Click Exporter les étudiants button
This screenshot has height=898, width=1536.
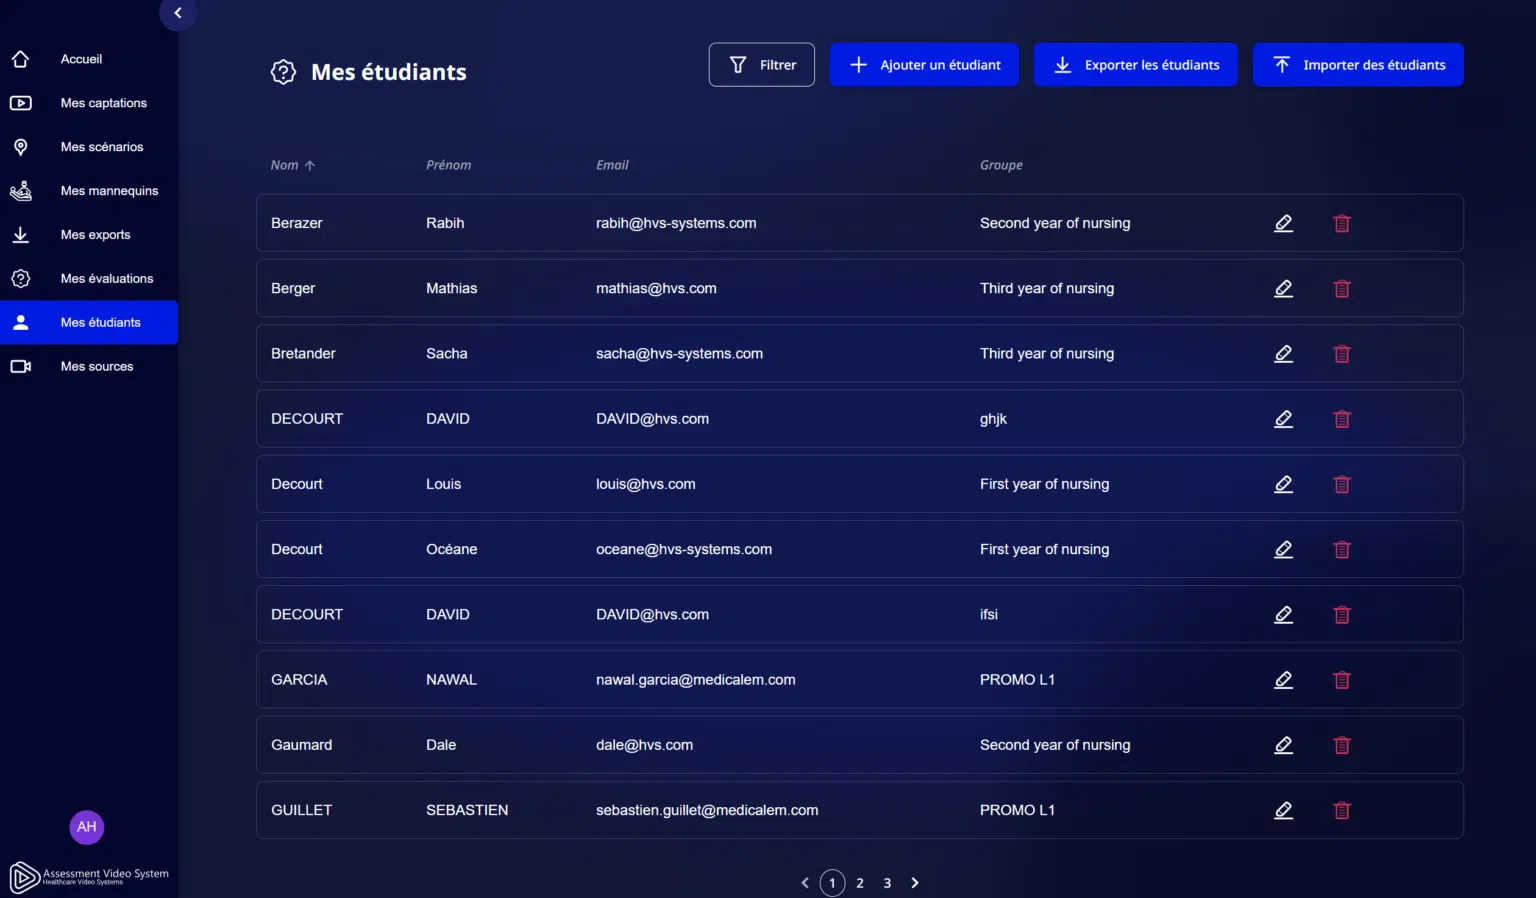click(1136, 65)
